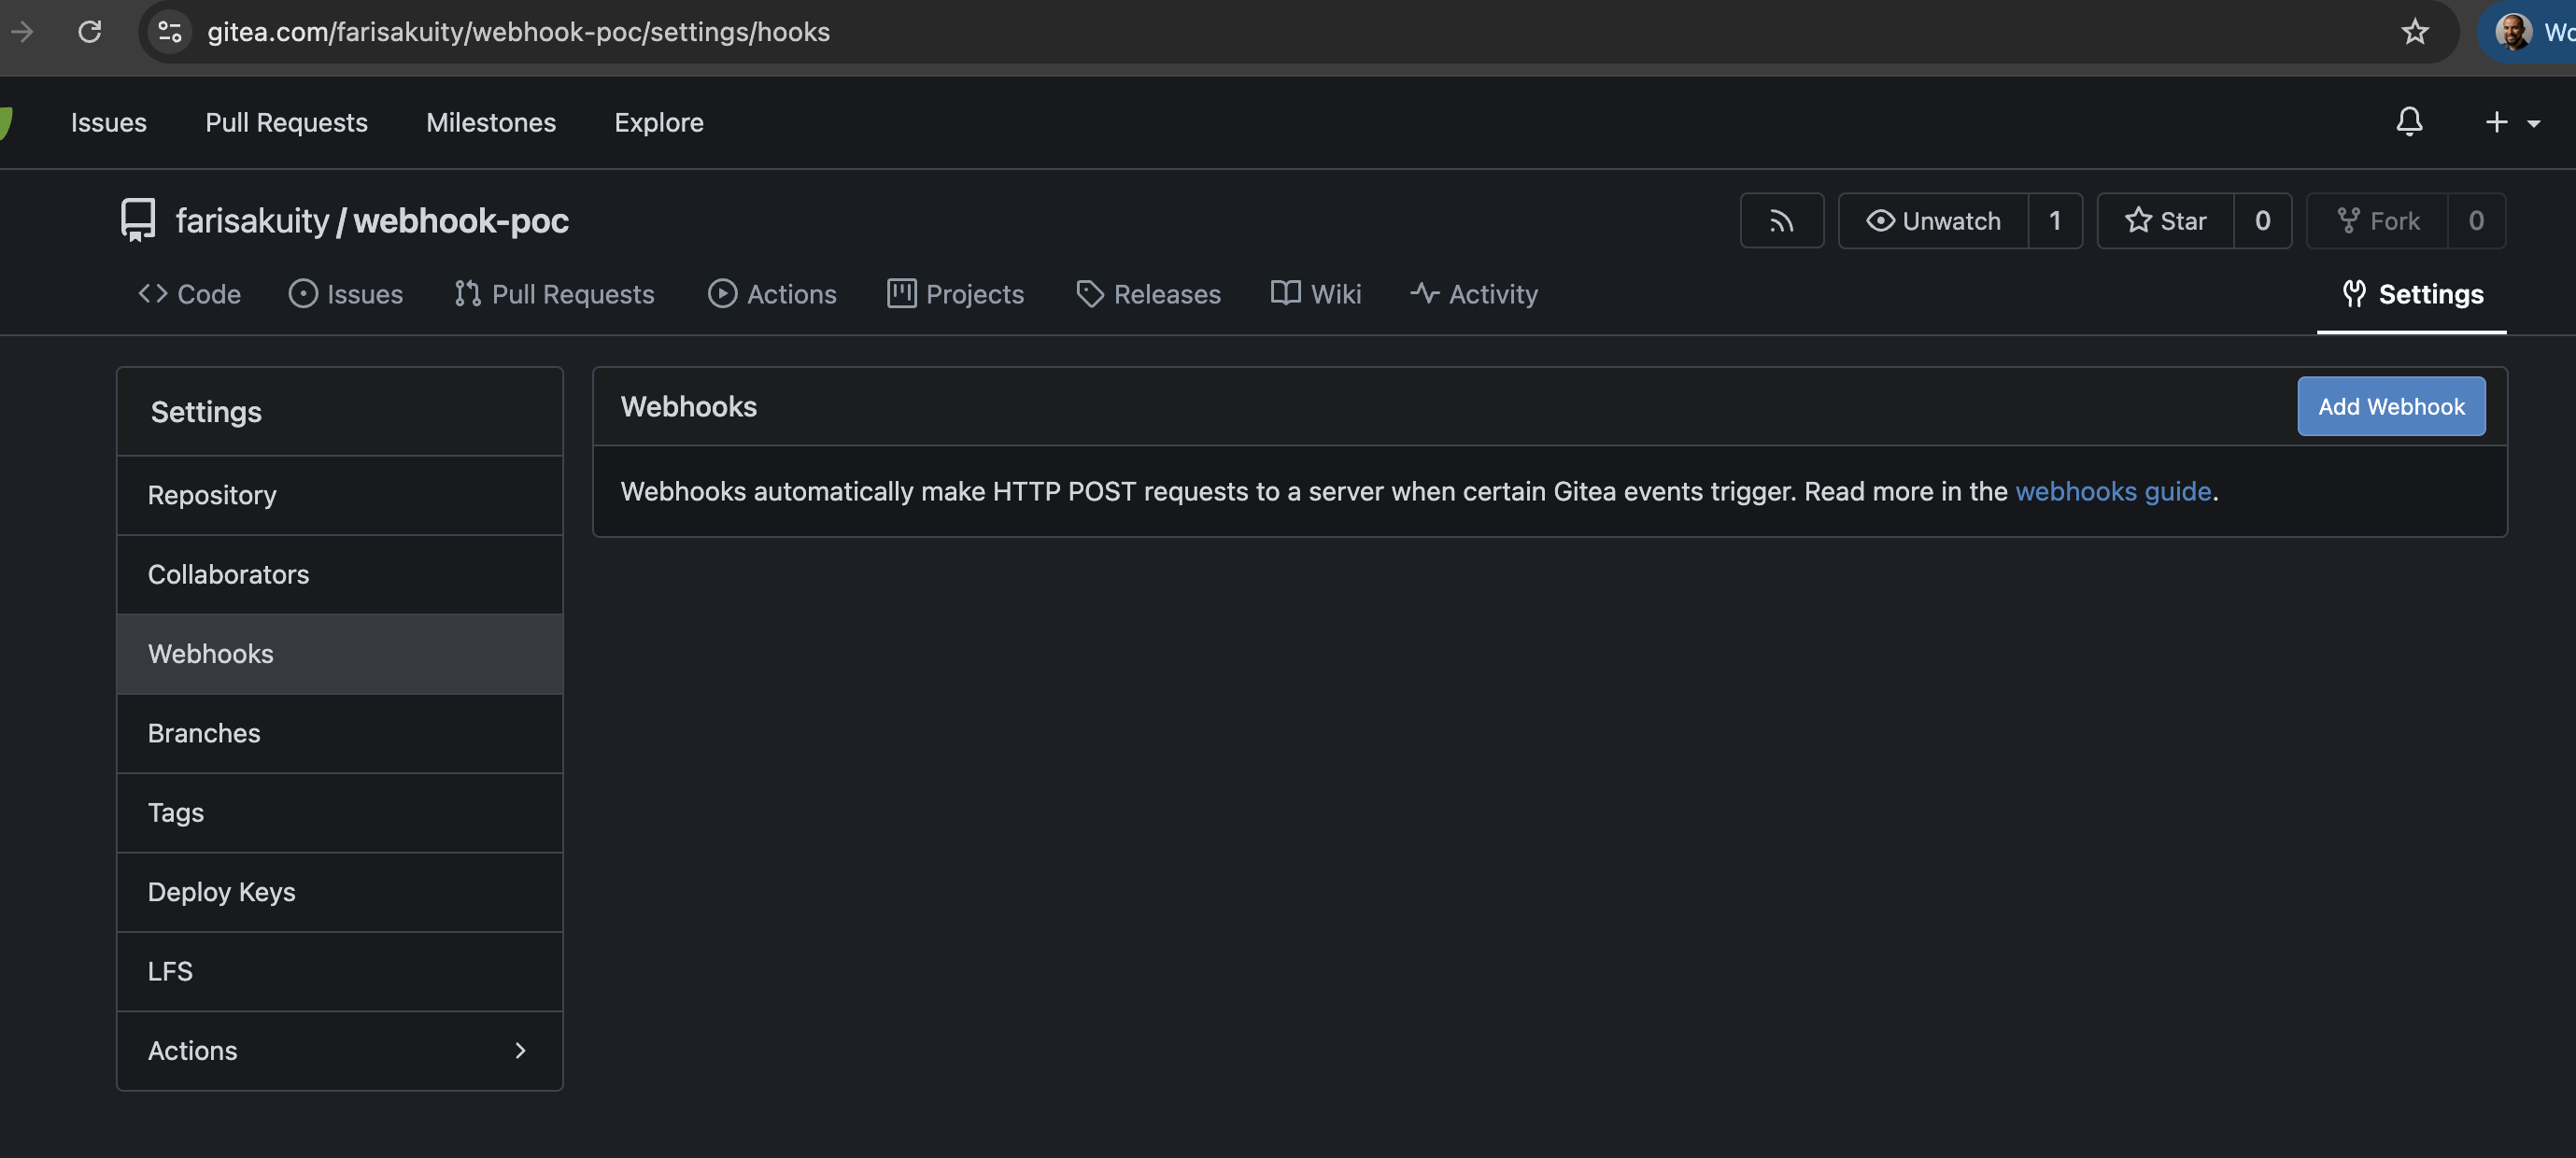Click the browser forward arrow
This screenshot has width=2576, height=1158.
(x=22, y=32)
